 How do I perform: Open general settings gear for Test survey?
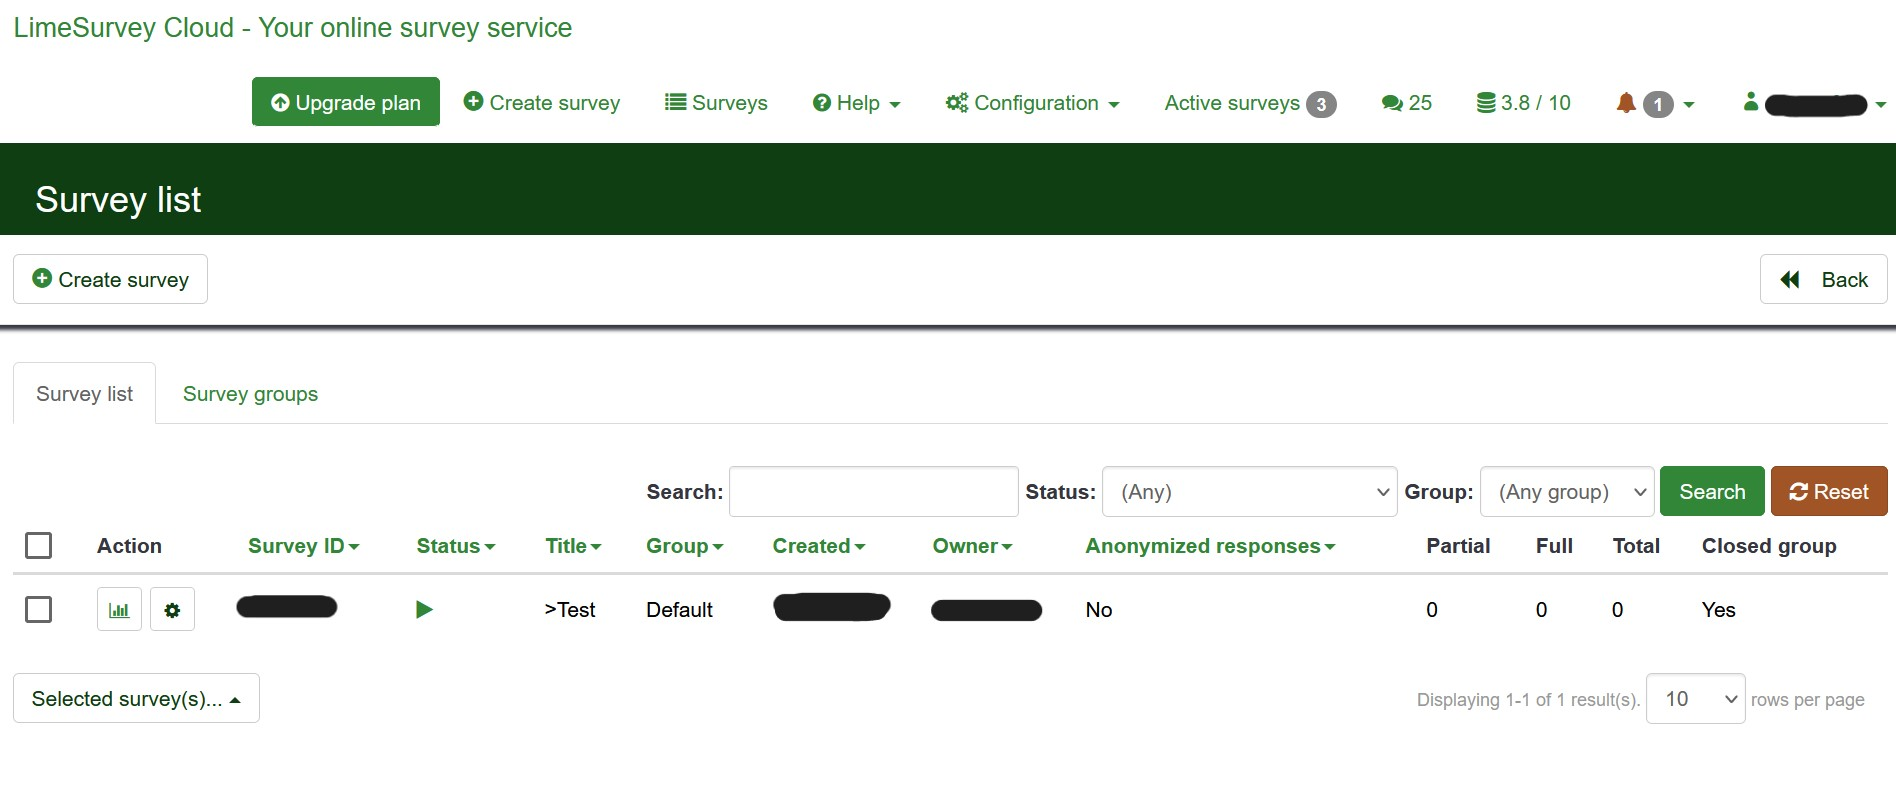[x=172, y=609]
